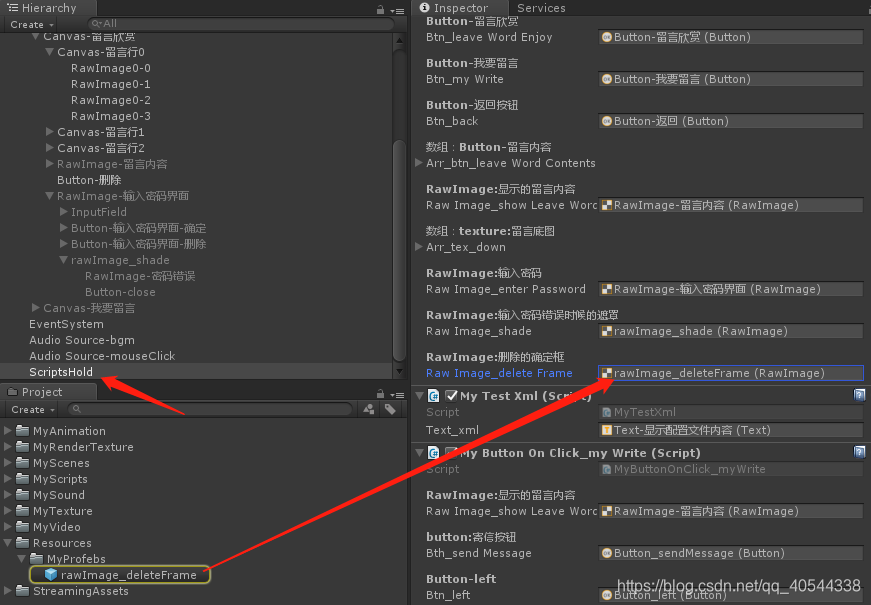
Task: Disable the My Test Xml script checkbox
Action: tap(451, 396)
